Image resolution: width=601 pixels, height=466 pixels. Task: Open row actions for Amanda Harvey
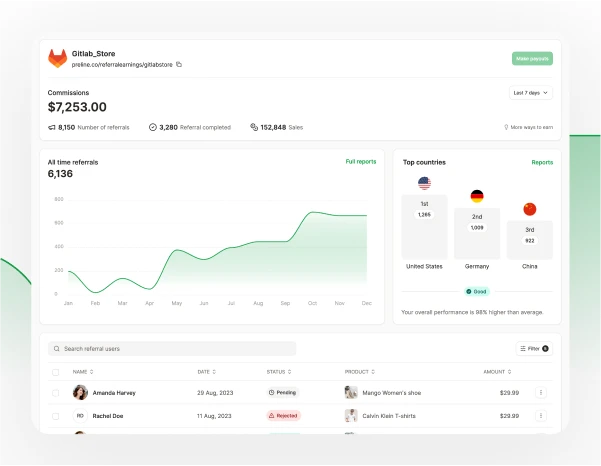[541, 393]
